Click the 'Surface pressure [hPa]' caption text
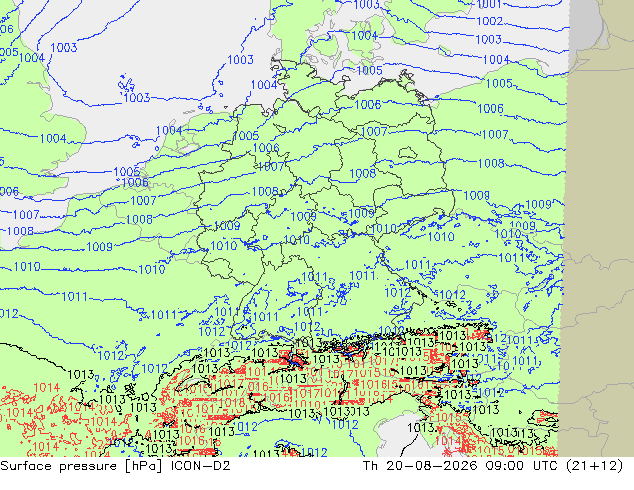This screenshot has height=490, width=634. tap(81, 466)
